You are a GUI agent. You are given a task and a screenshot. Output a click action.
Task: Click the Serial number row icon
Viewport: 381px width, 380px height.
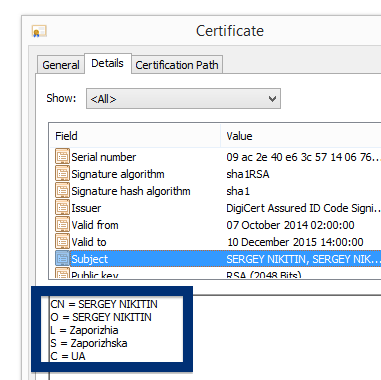tap(62, 157)
